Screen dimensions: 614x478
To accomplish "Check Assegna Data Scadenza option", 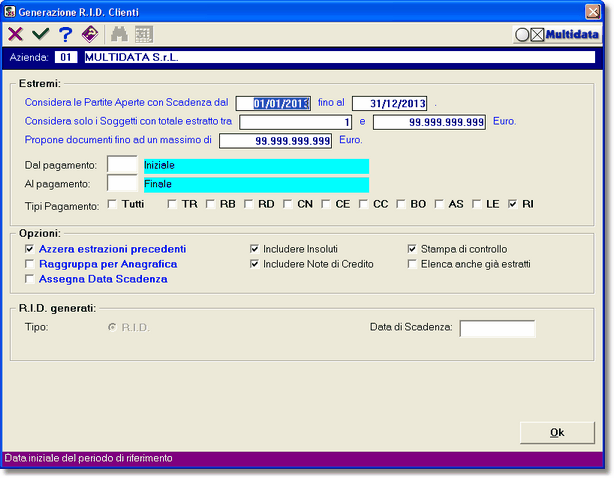I will (x=29, y=279).
